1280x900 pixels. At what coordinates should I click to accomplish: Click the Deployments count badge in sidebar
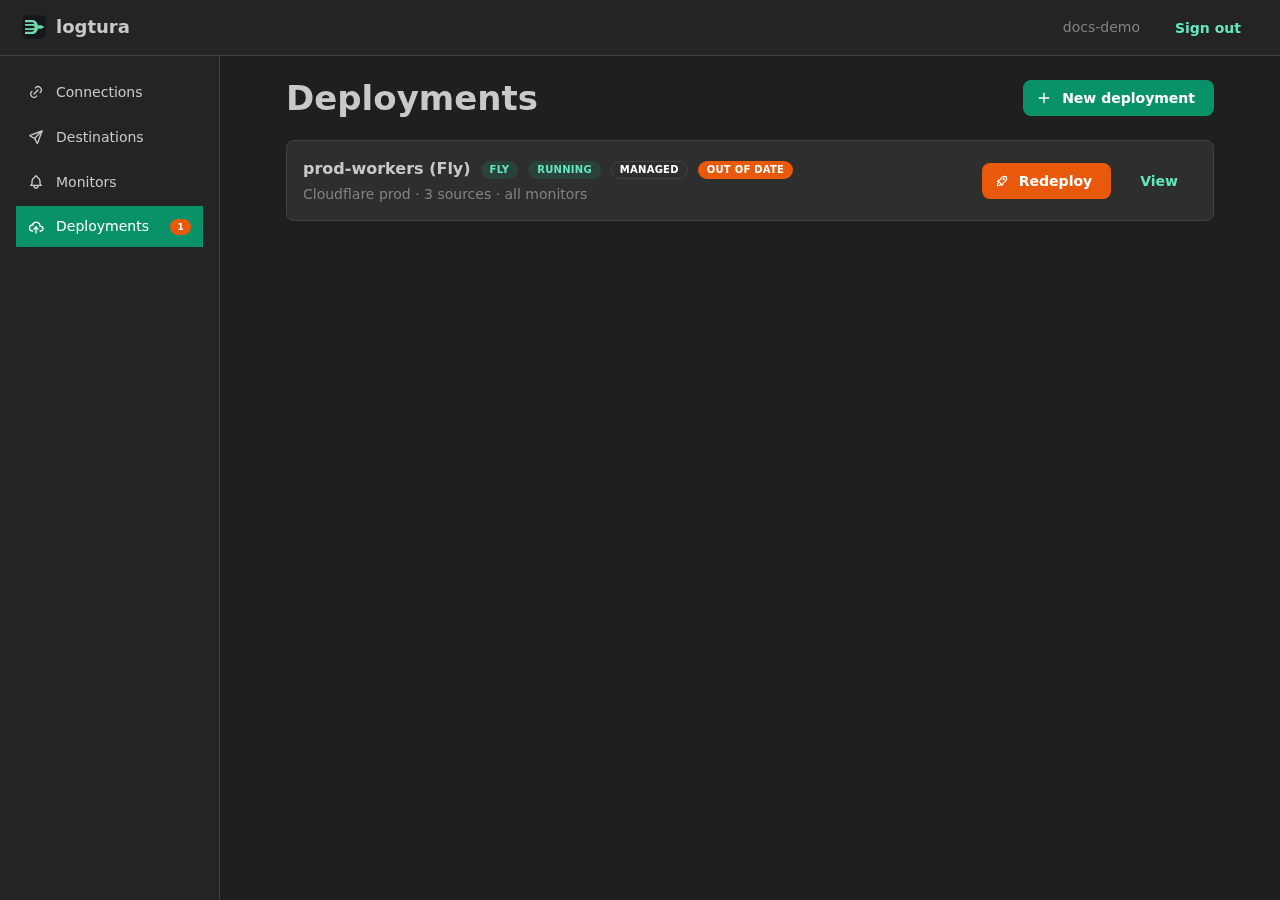[180, 227]
